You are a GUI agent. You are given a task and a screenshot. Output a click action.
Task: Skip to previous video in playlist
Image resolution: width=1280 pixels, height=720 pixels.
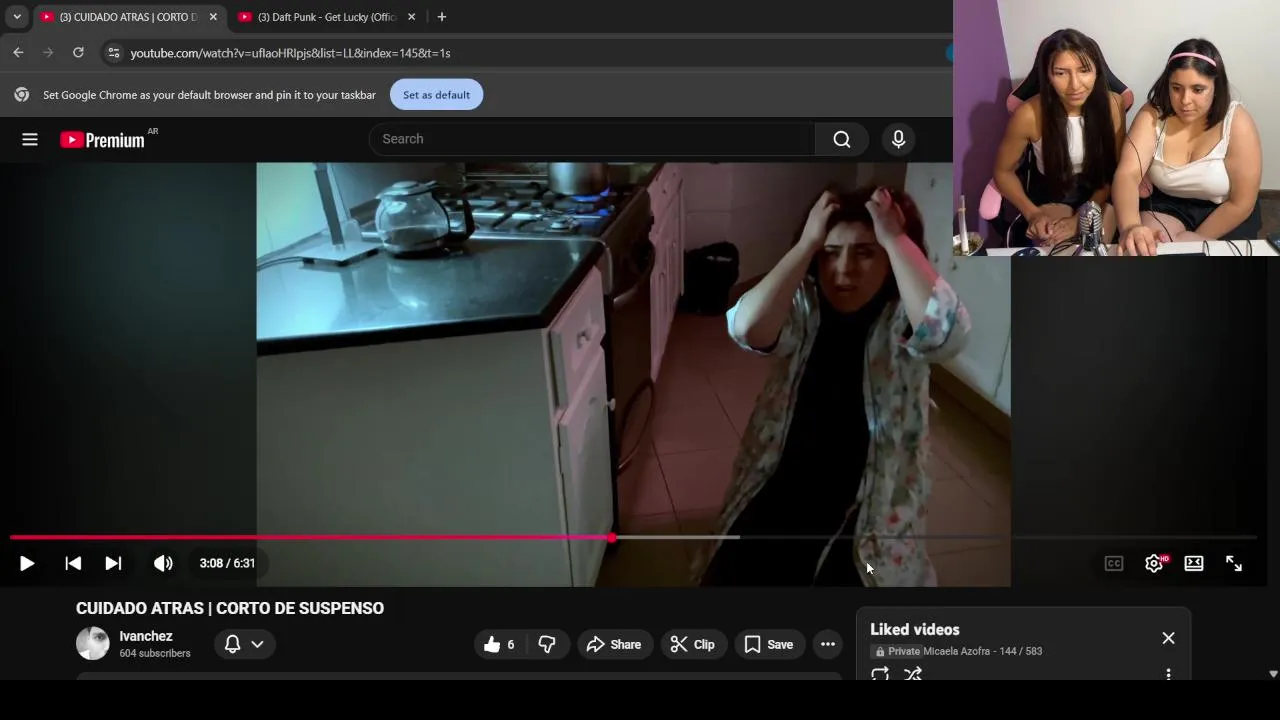[73, 564]
